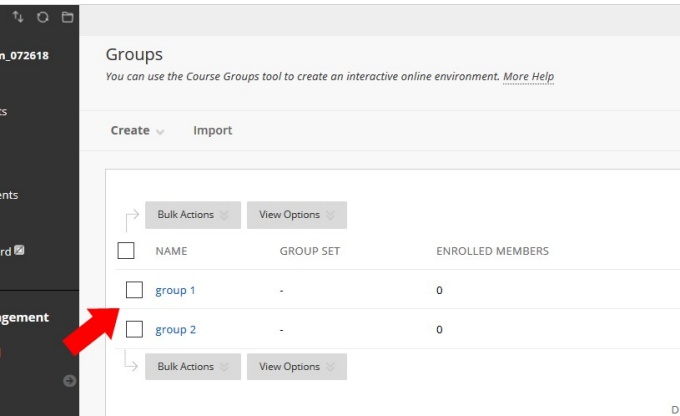Open the top Bulk Actions dropdown
Screen dimensions: 680x416
pos(192,215)
